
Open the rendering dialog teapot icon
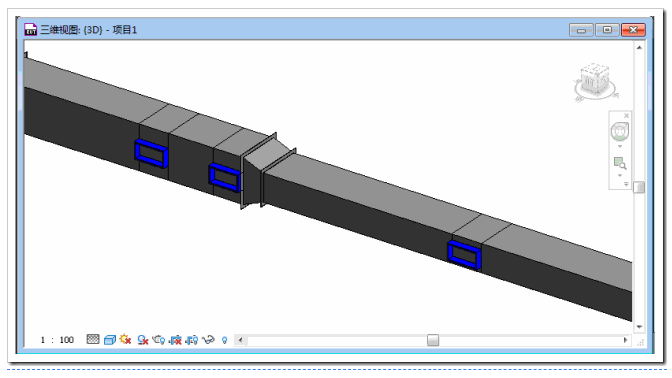coord(159,340)
